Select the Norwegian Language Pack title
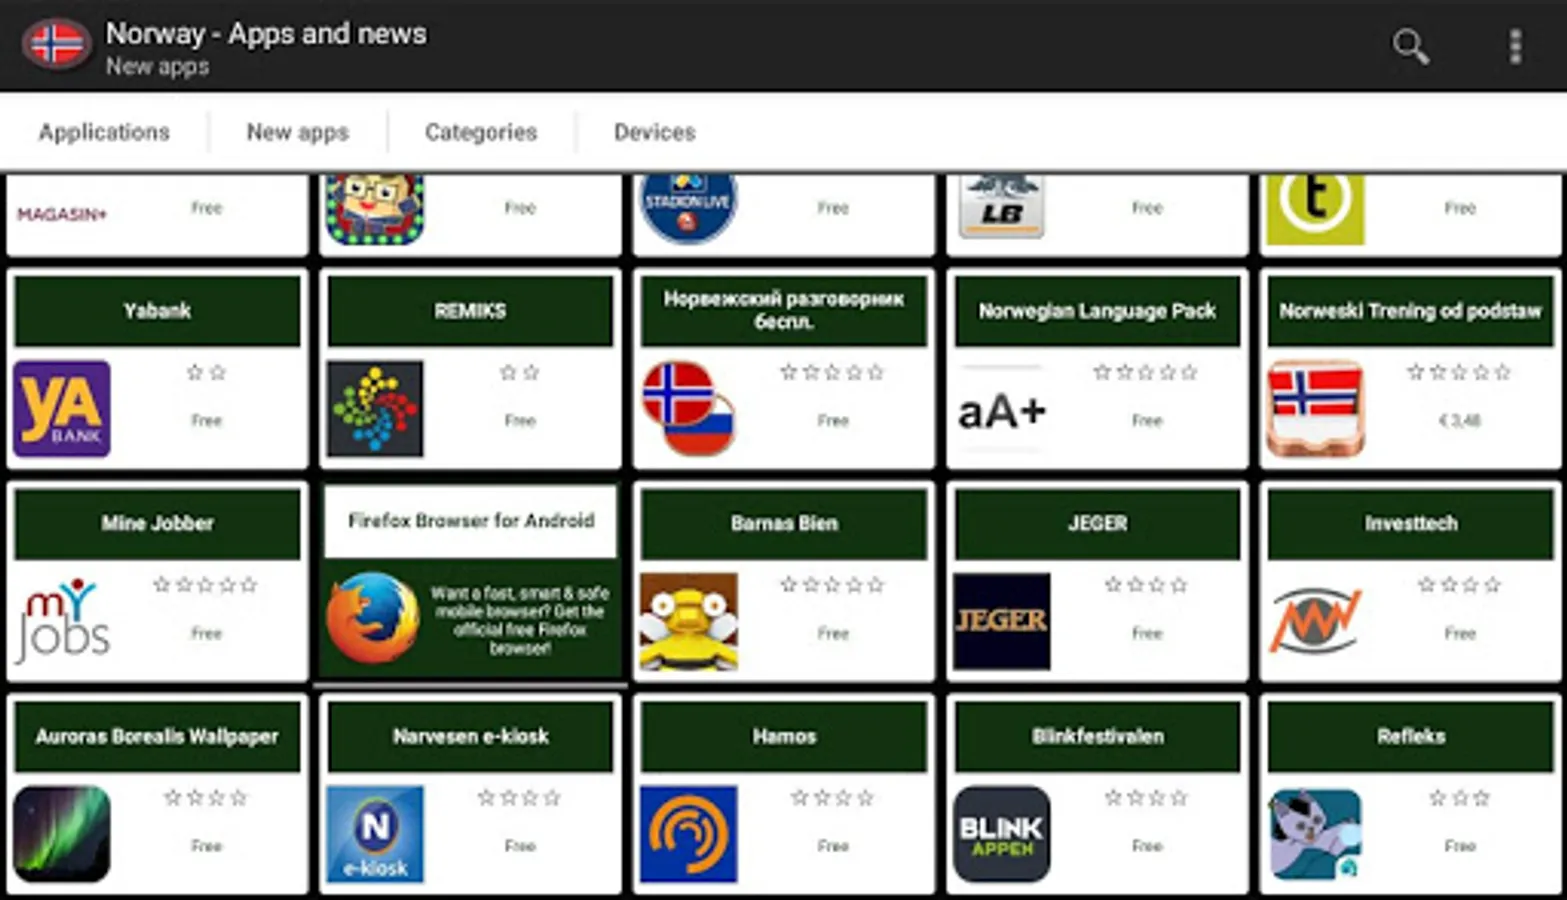The height and width of the screenshot is (900, 1567). pos(1097,311)
